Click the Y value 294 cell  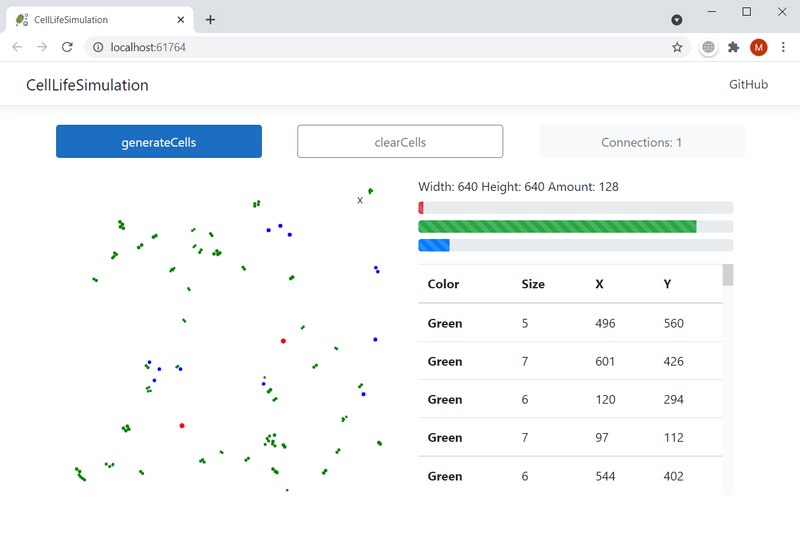tap(673, 400)
